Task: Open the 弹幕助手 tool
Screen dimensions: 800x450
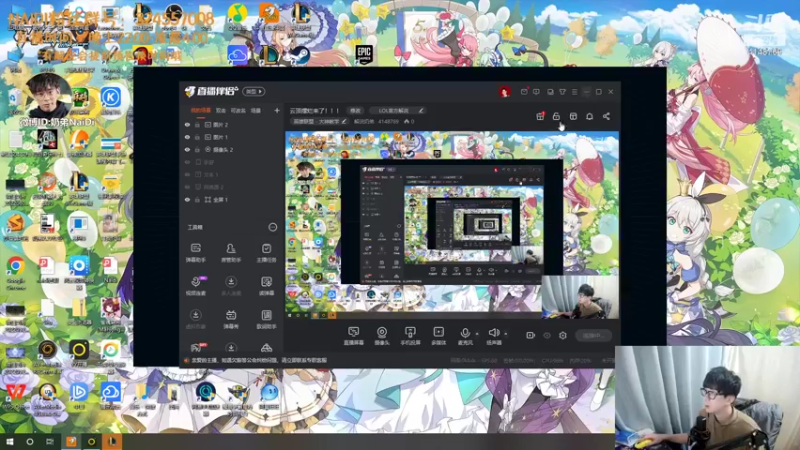Action: pos(195,253)
